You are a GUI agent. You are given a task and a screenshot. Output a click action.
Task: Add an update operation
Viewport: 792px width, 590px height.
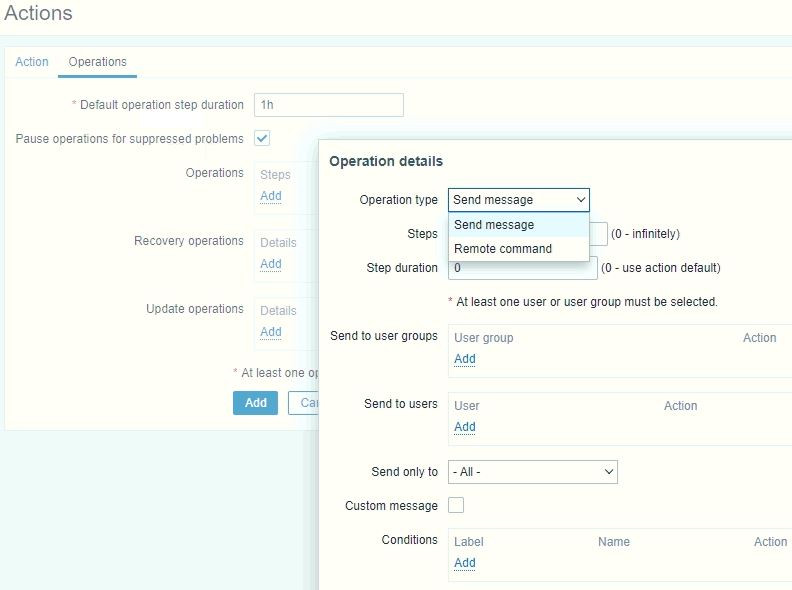(x=270, y=332)
